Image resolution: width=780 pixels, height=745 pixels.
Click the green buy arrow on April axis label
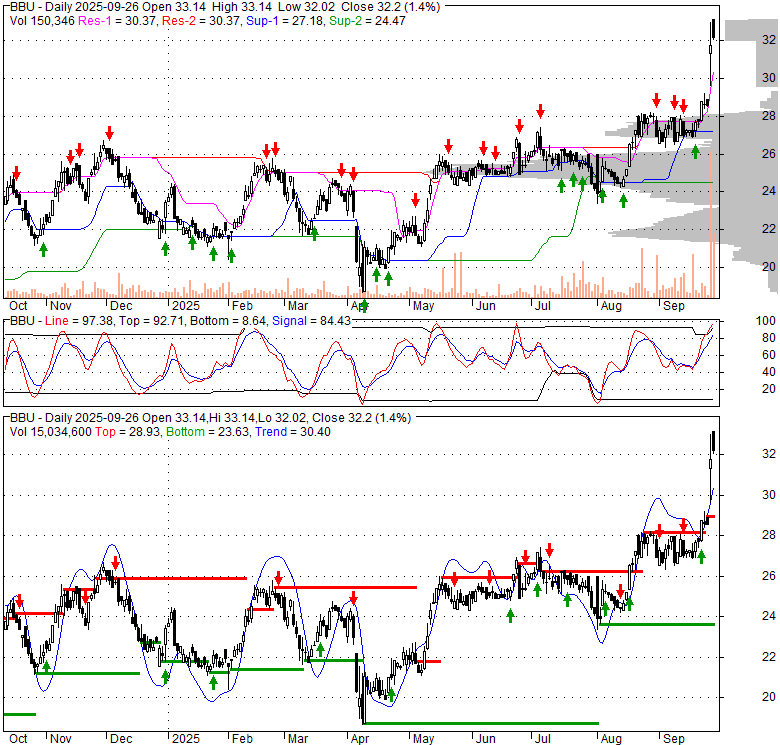pos(365,305)
